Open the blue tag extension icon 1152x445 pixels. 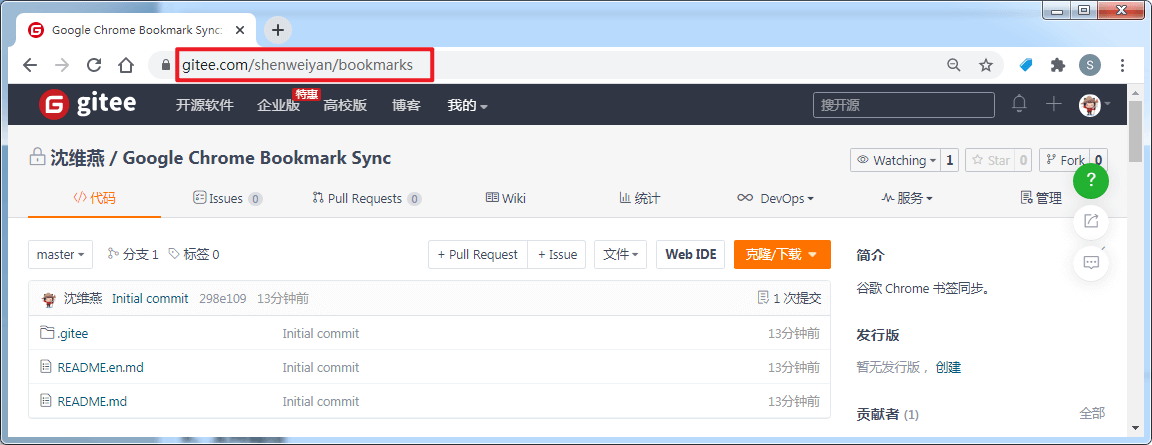click(1026, 65)
